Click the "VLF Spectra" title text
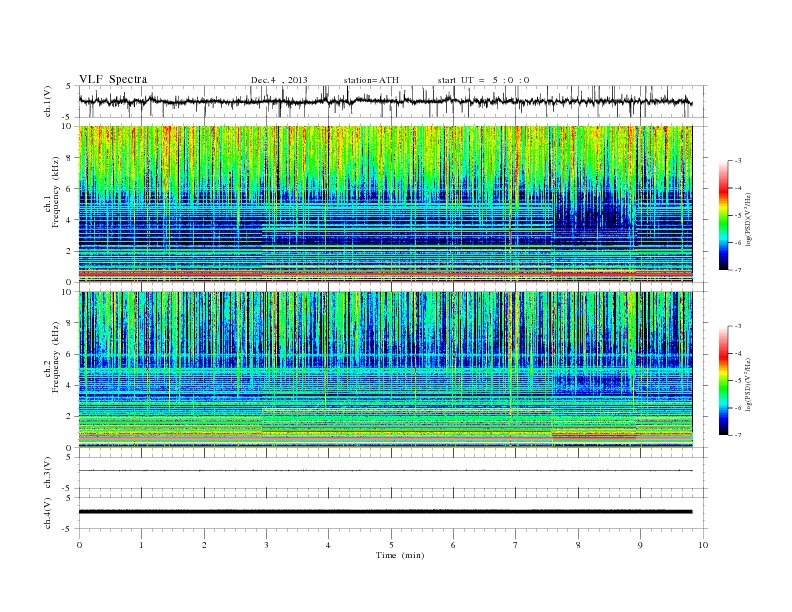Image resolution: width=792 pixels, height=612 pixels. click(113, 79)
